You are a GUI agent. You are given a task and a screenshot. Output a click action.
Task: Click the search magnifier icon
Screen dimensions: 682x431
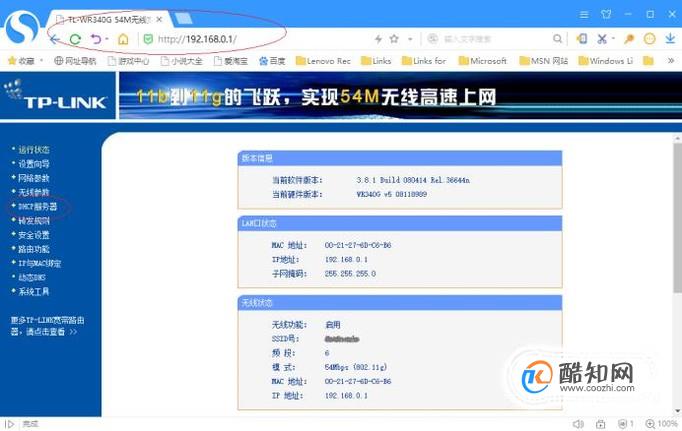tap(557, 39)
